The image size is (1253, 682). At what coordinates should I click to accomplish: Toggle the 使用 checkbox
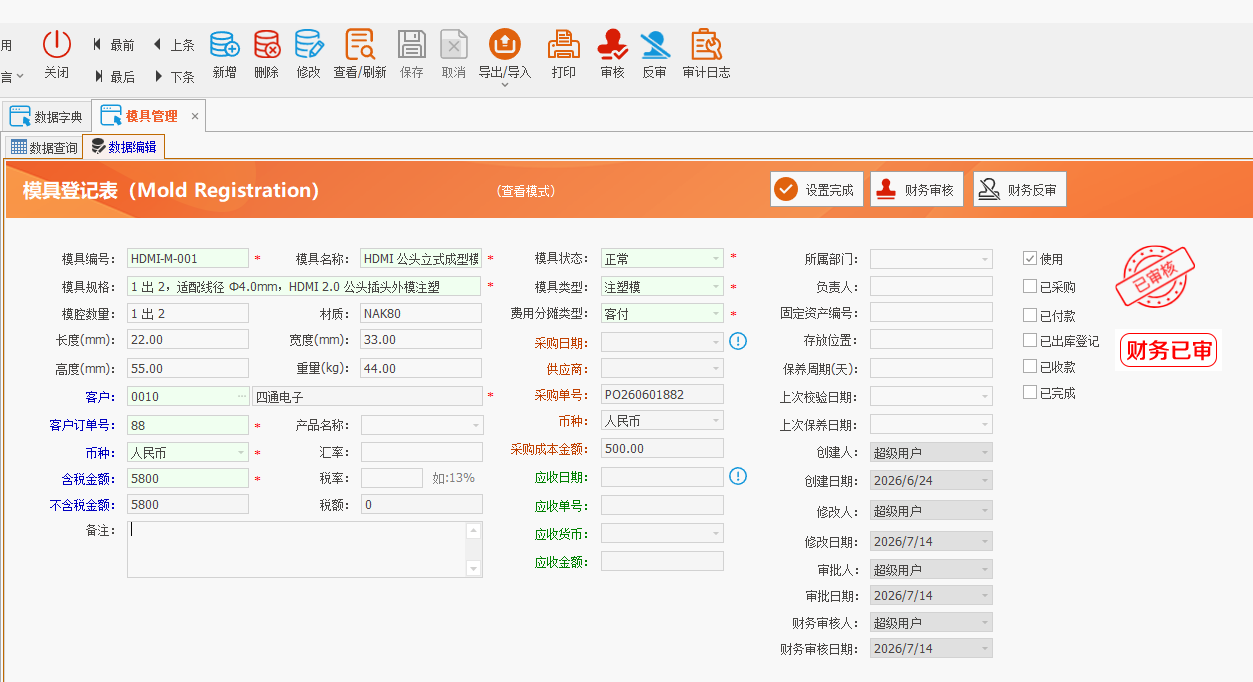1030,258
